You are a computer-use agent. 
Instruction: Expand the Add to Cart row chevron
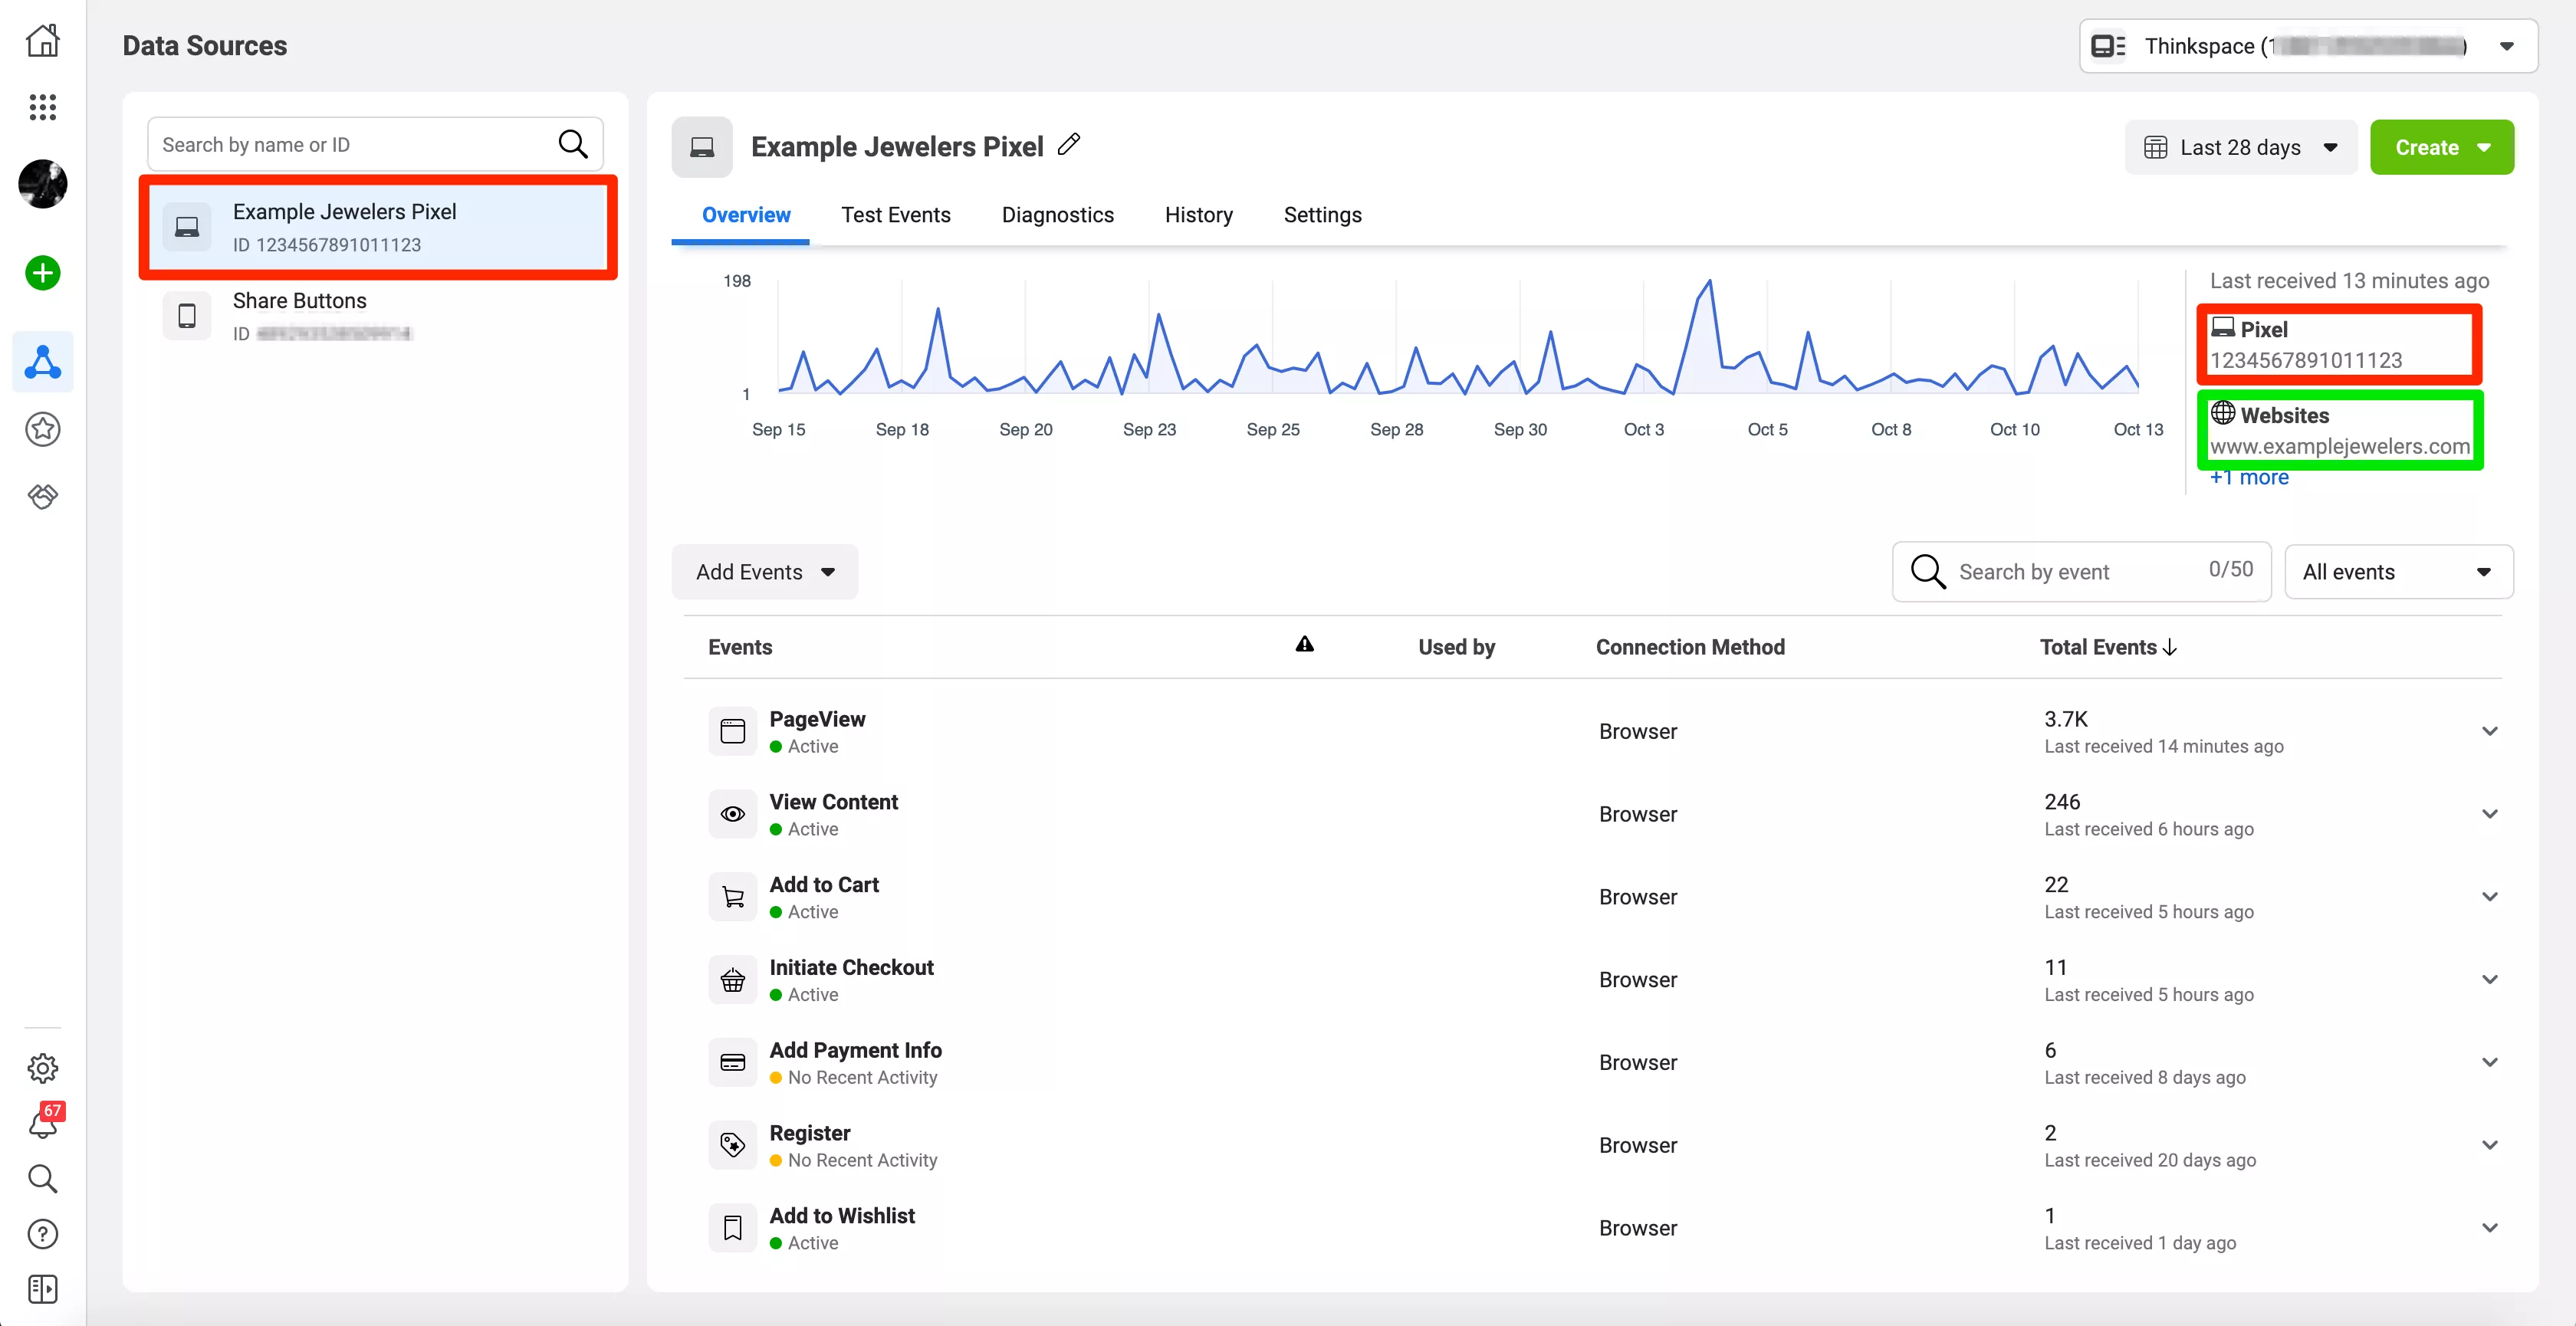tap(2489, 897)
